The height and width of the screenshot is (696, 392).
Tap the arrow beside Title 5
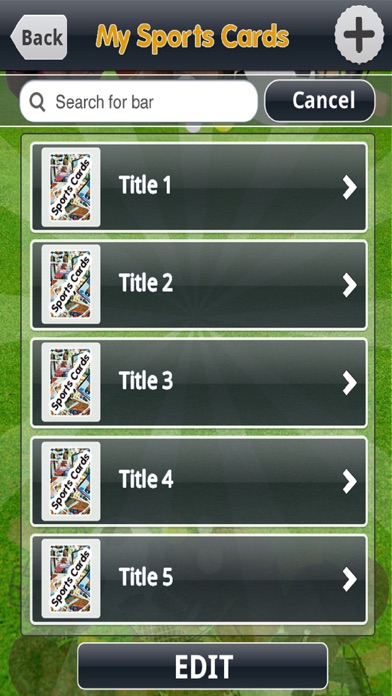(350, 579)
